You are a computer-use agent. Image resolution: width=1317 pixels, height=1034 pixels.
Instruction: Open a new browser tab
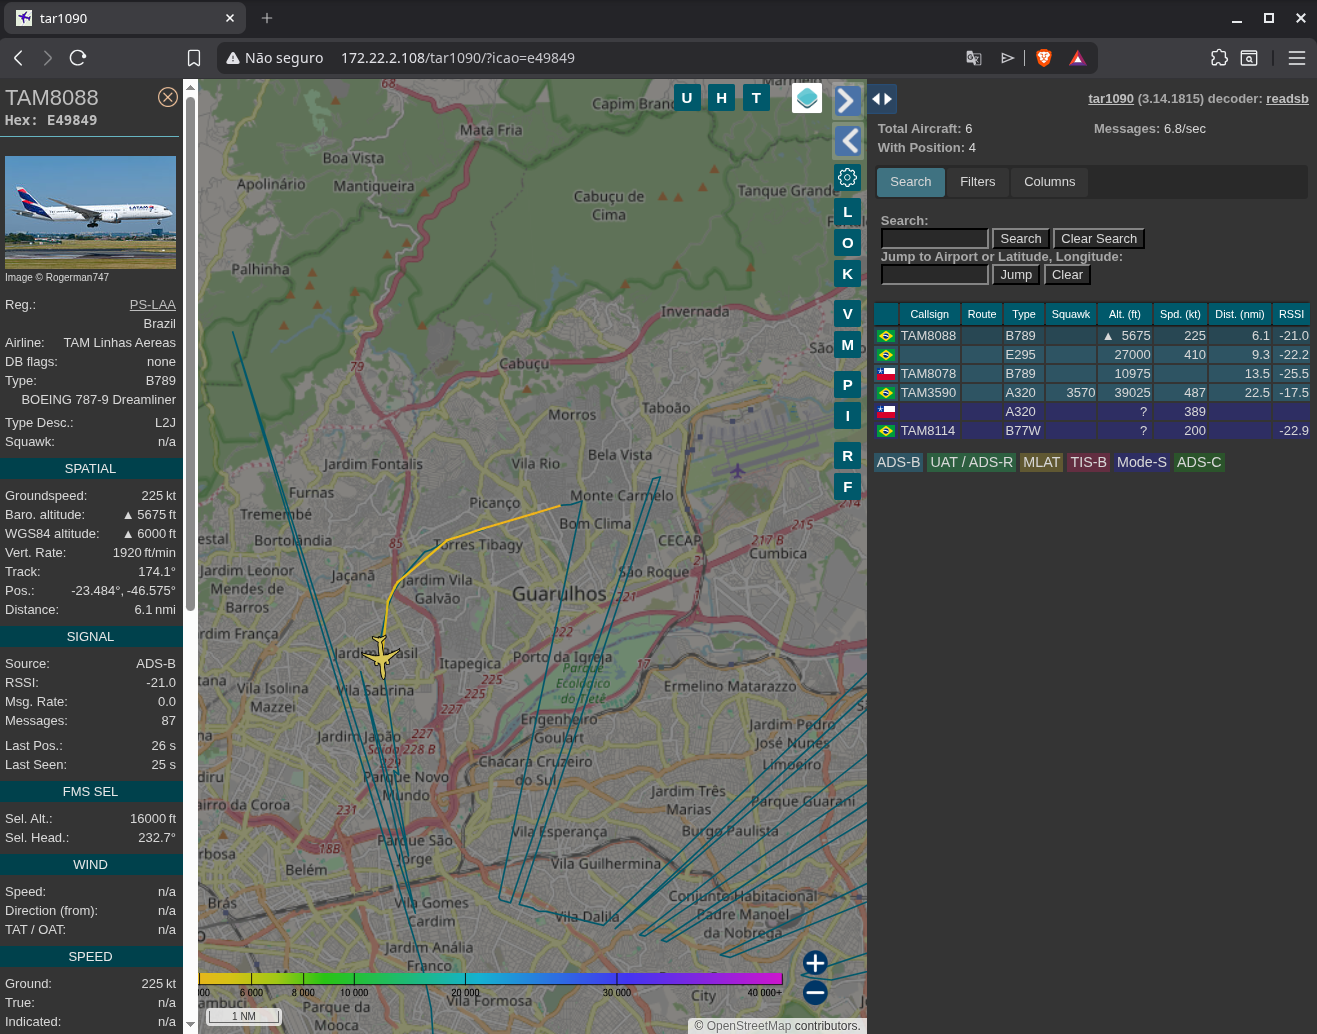[267, 18]
